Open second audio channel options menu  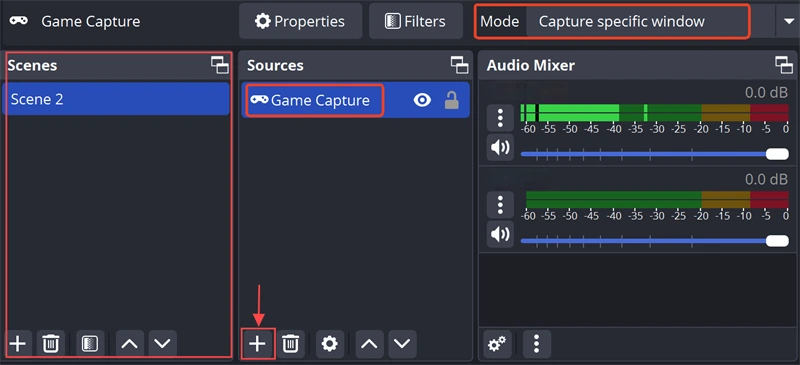click(x=500, y=205)
